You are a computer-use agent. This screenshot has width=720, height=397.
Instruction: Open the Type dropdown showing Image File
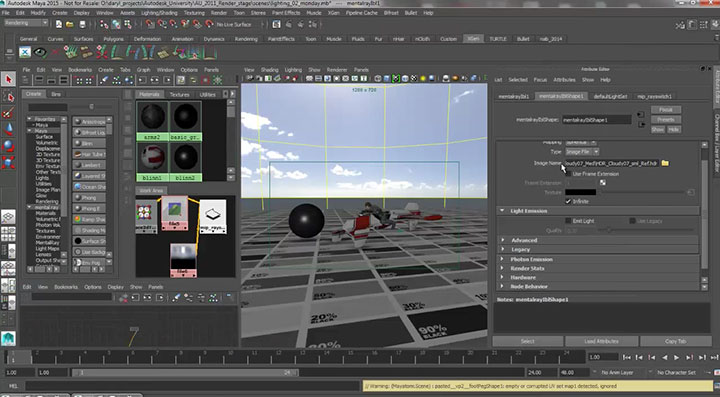pyautogui.click(x=582, y=151)
